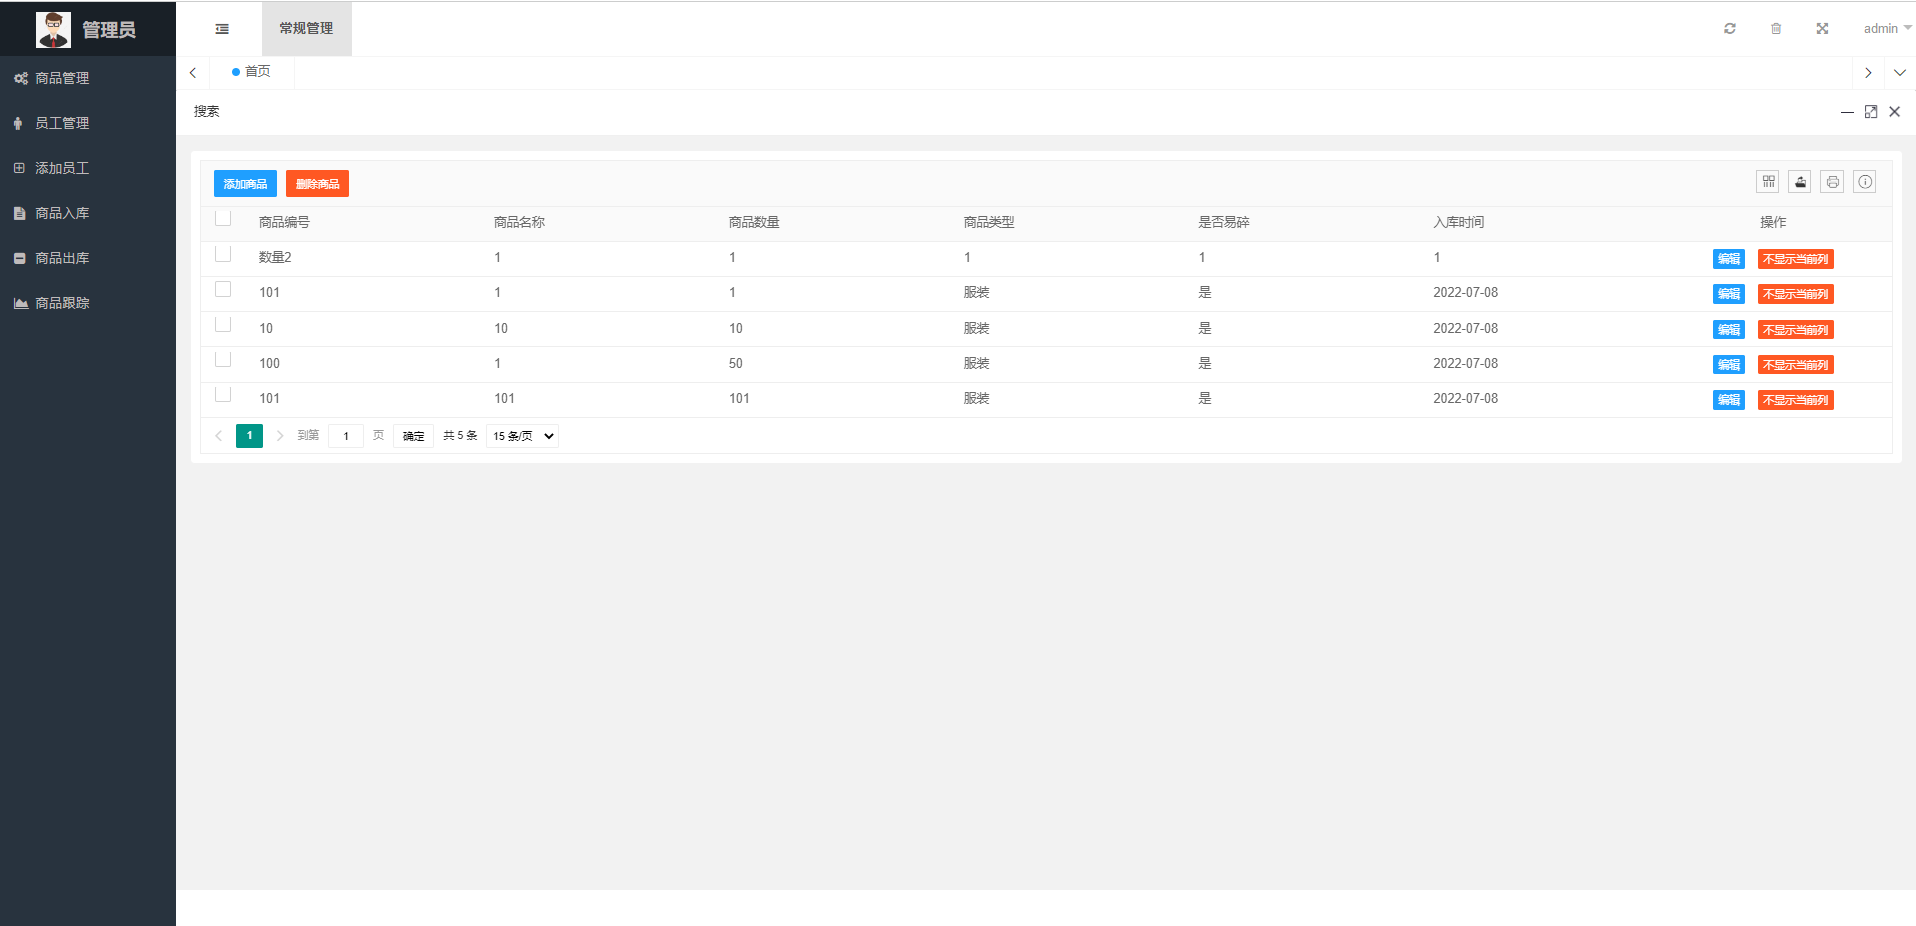The height and width of the screenshot is (926, 1916).
Task: Click the table info icon
Action: click(x=1865, y=182)
